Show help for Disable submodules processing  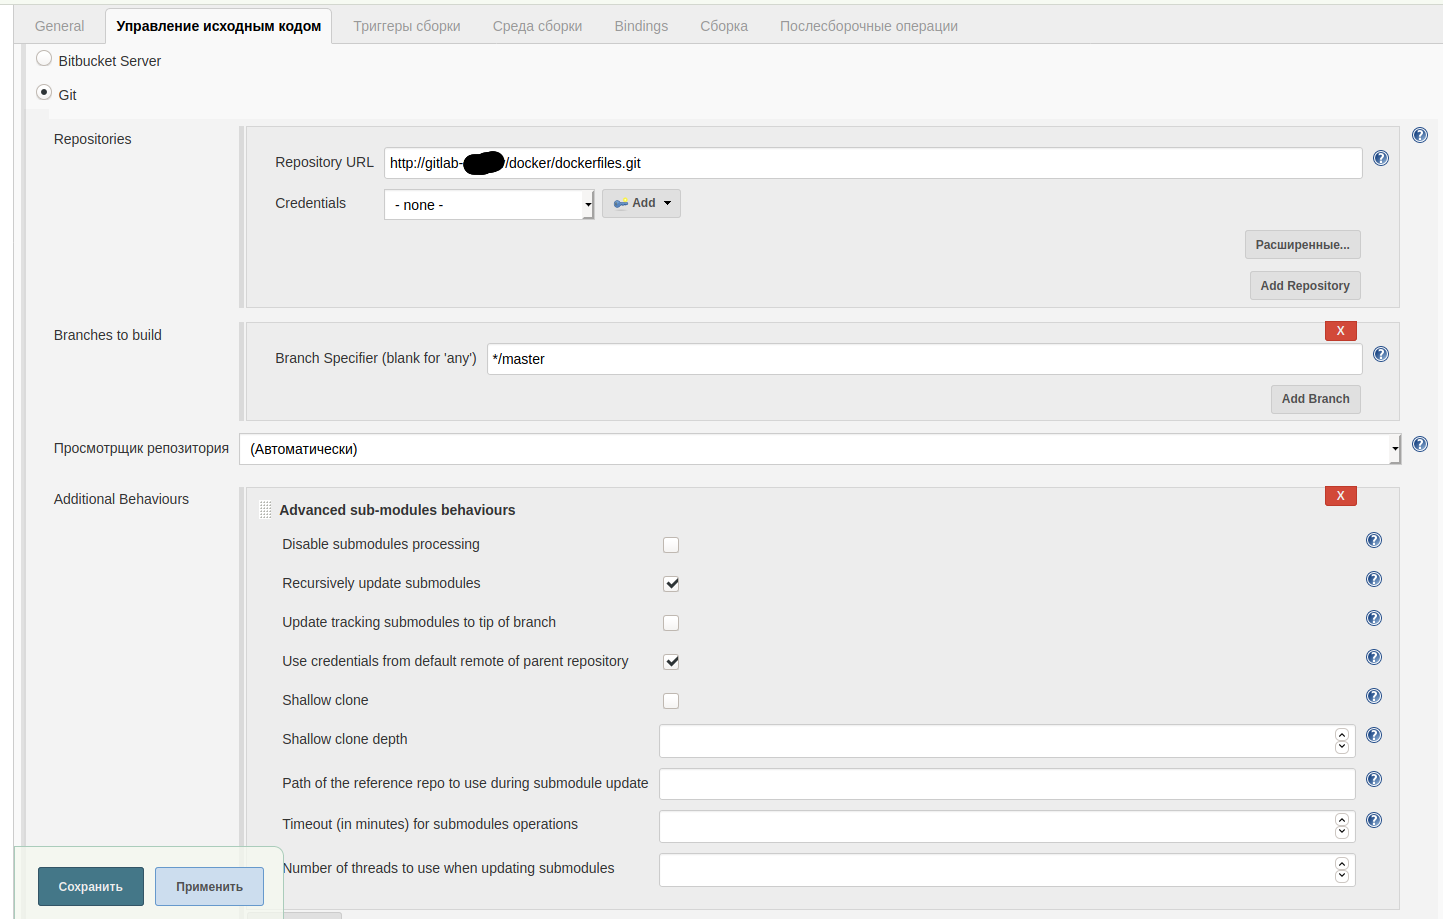coord(1373,540)
